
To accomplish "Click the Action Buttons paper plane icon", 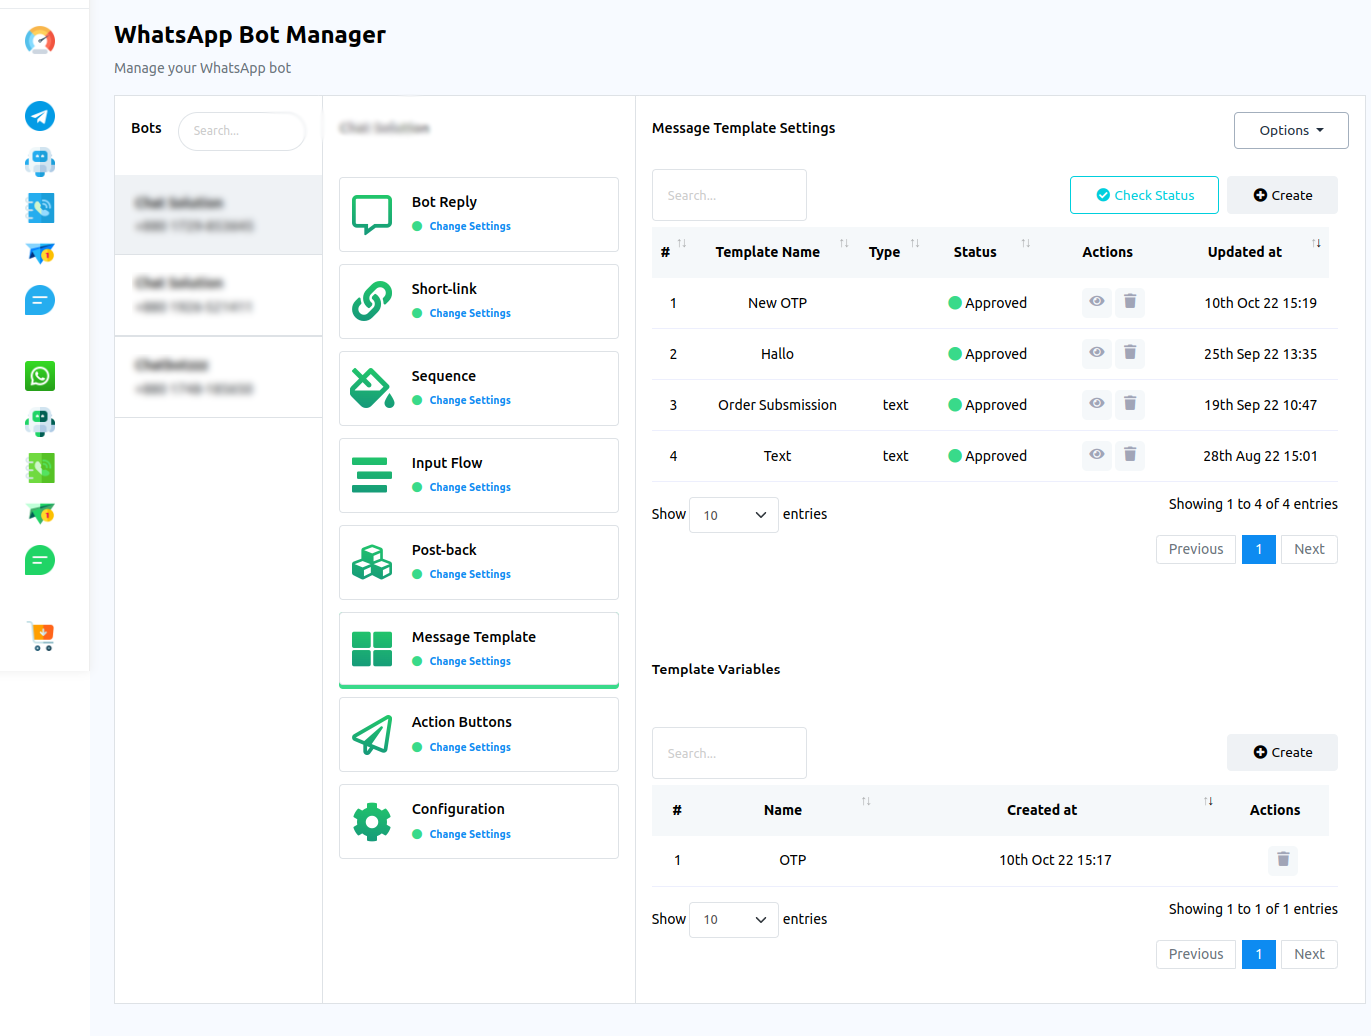I will click(371, 734).
